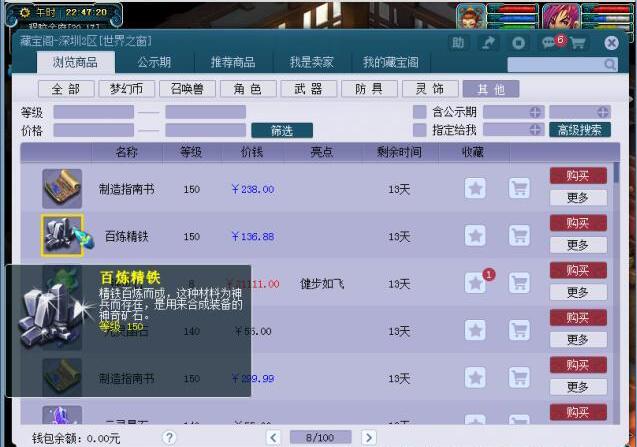
Task: Select the 其他 category
Action: point(491,89)
